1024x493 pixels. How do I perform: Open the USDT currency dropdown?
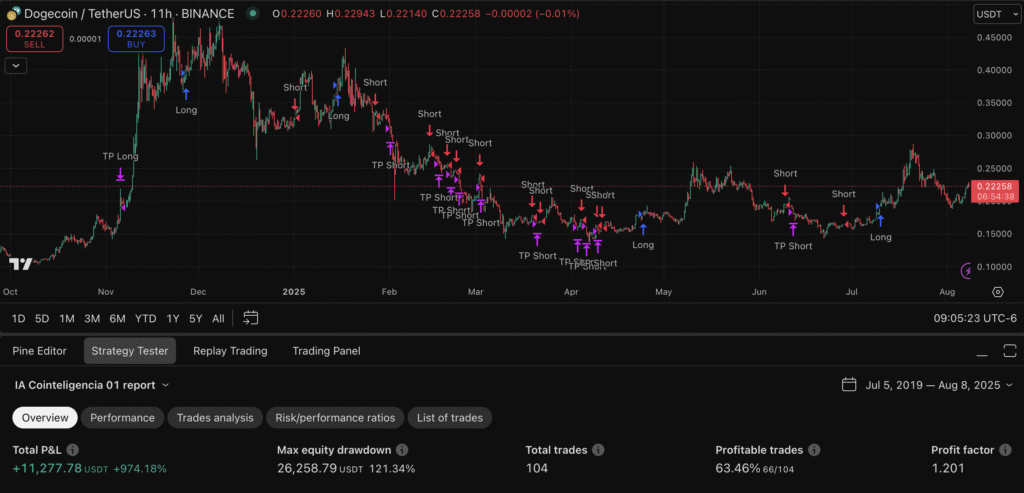pyautogui.click(x=995, y=13)
